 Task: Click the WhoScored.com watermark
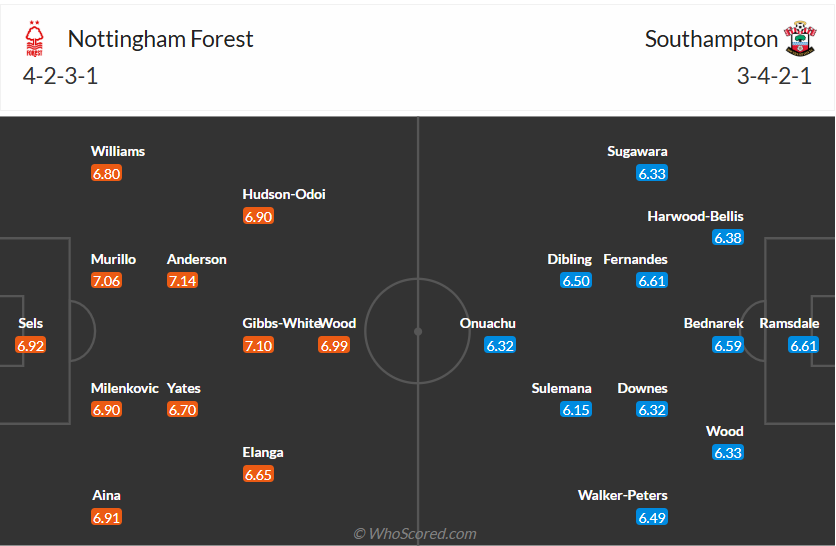click(x=415, y=534)
